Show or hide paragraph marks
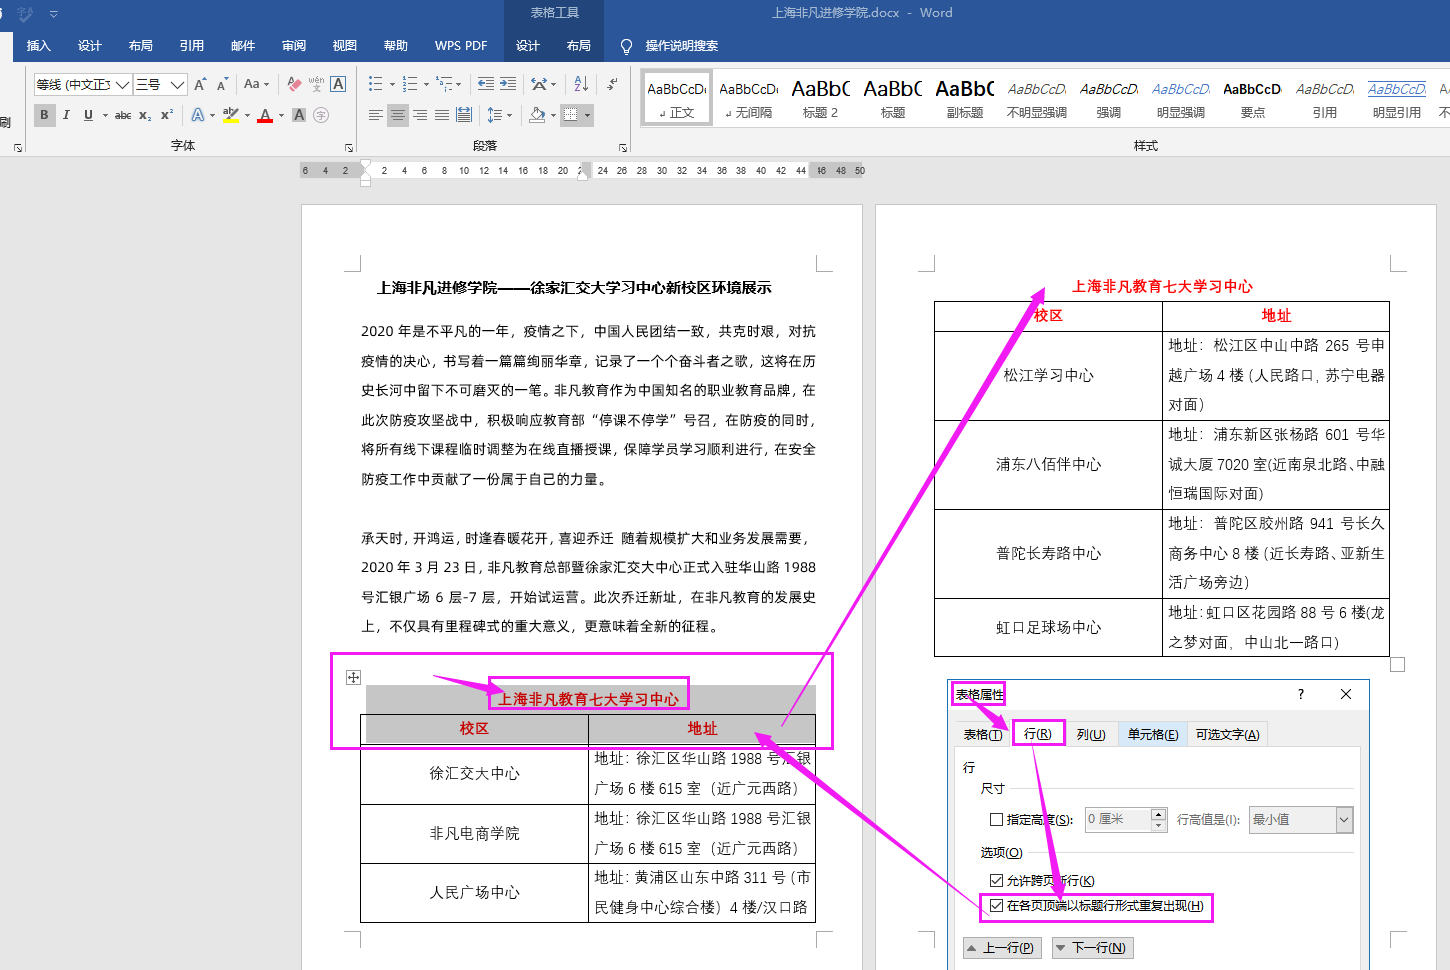 612,84
